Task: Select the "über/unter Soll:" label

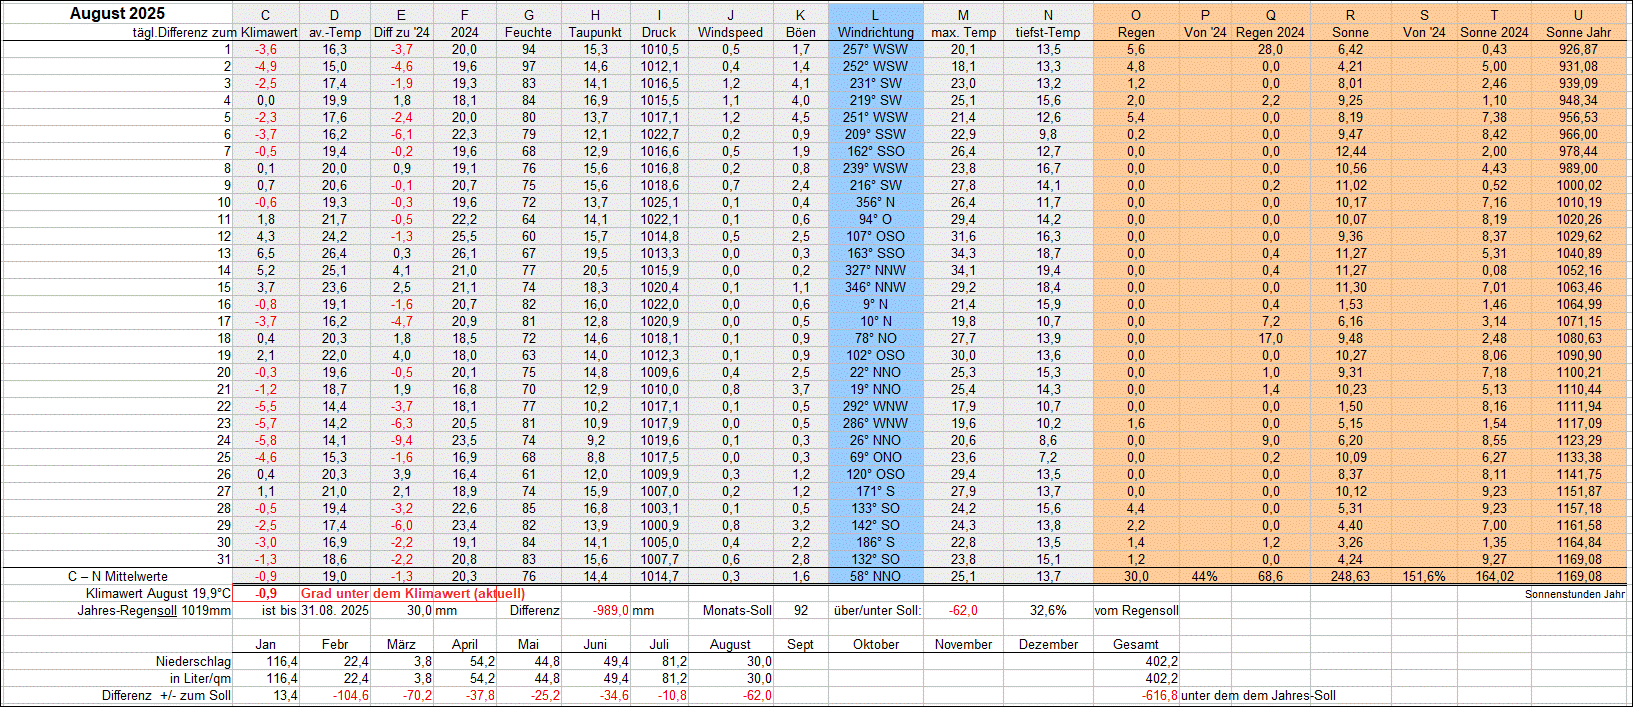Action: 877,610
